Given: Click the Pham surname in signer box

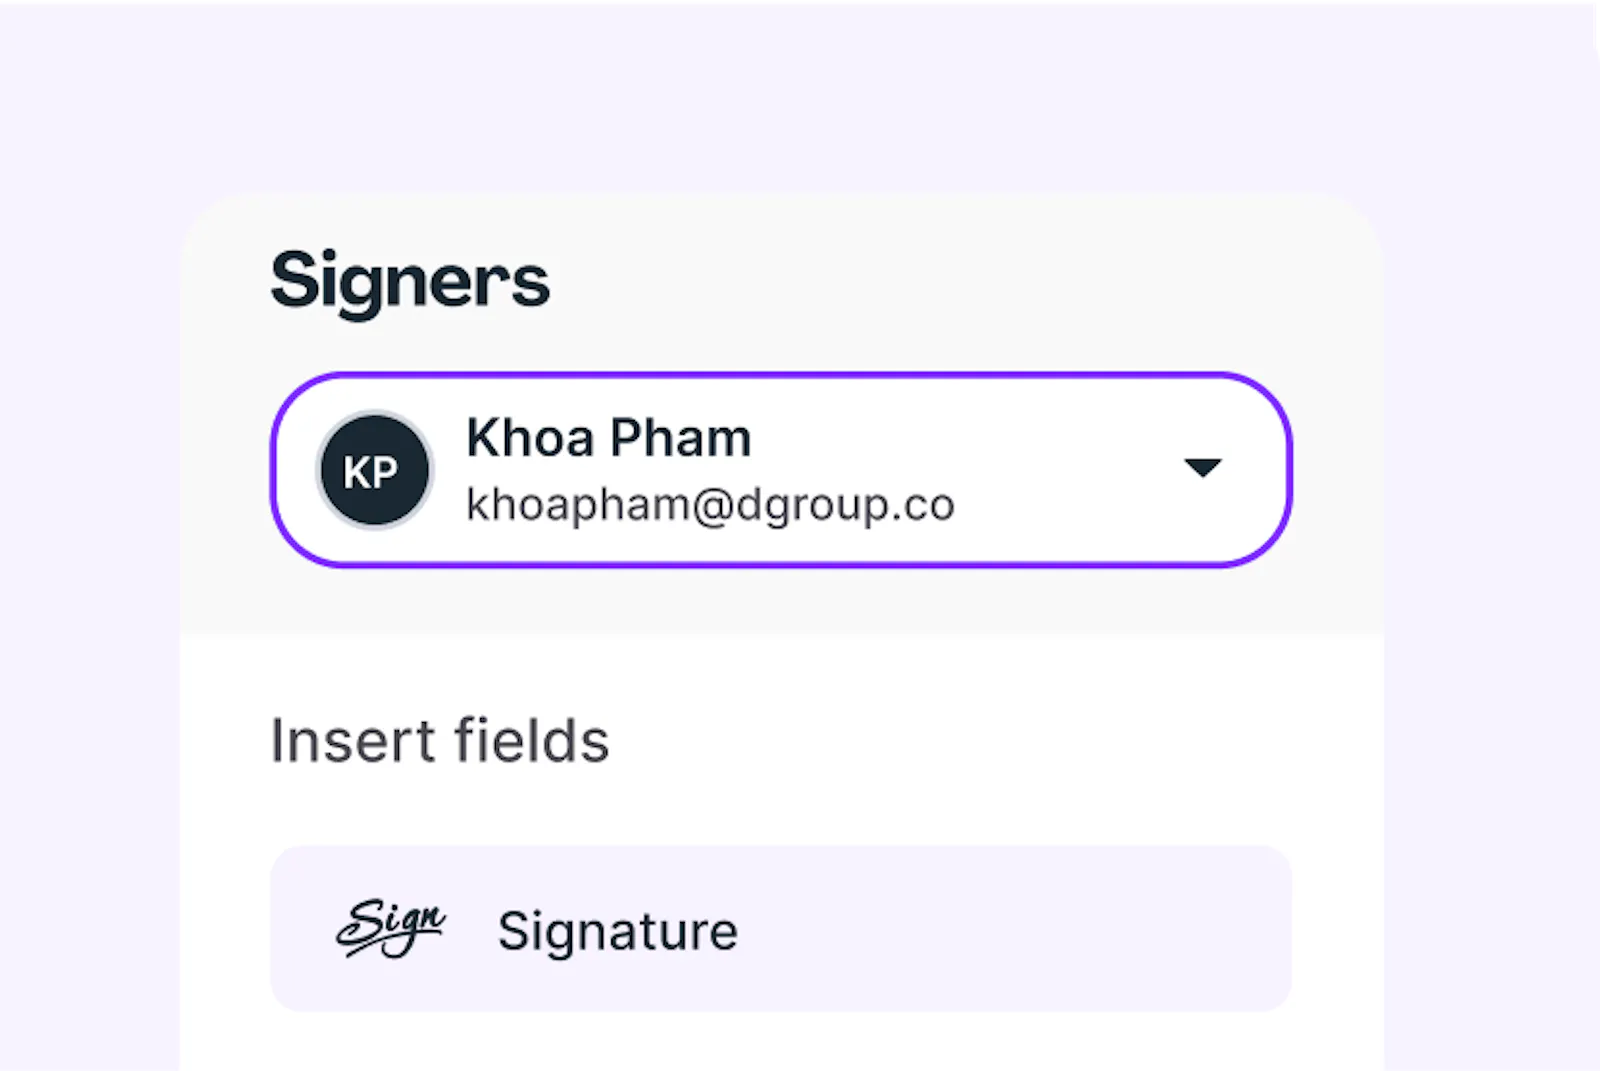Looking at the screenshot, I should click(680, 438).
